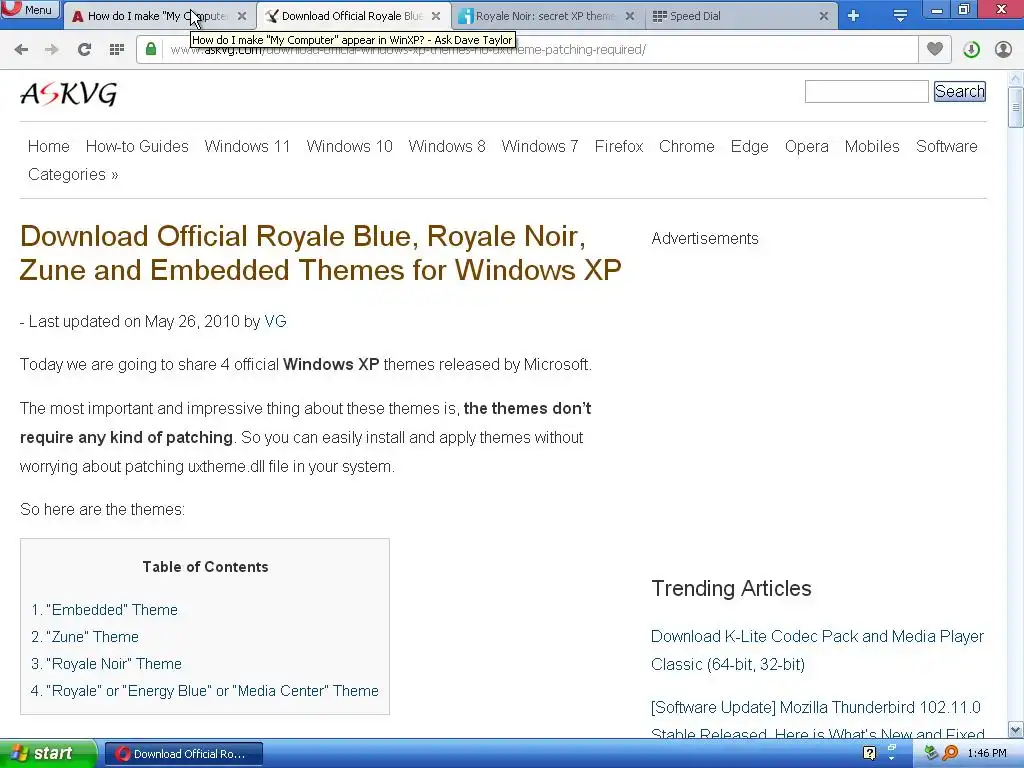This screenshot has height=768, width=1024.
Task: Open Software navigation link
Action: (x=946, y=146)
